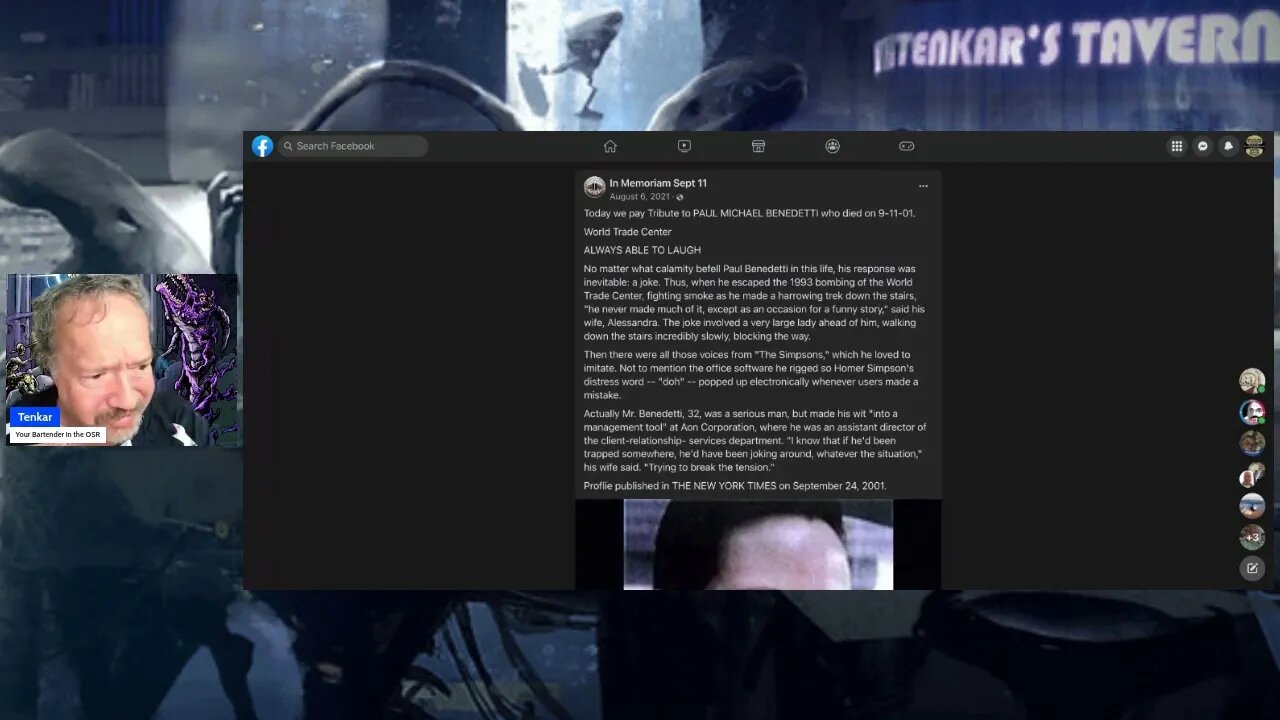Screen dimensions: 1280x720
Task: Click the Tenkar webcam video overlay
Action: click(x=124, y=360)
